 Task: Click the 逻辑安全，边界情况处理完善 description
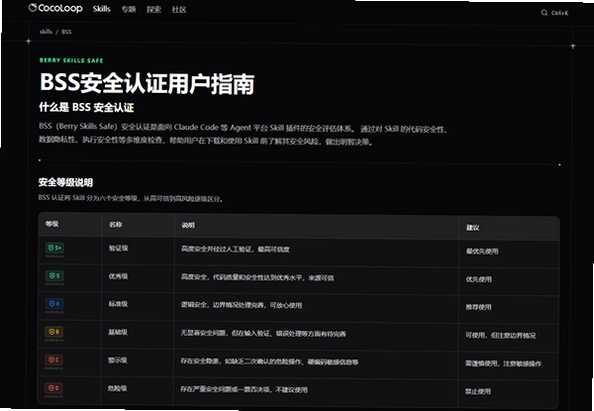point(241,305)
